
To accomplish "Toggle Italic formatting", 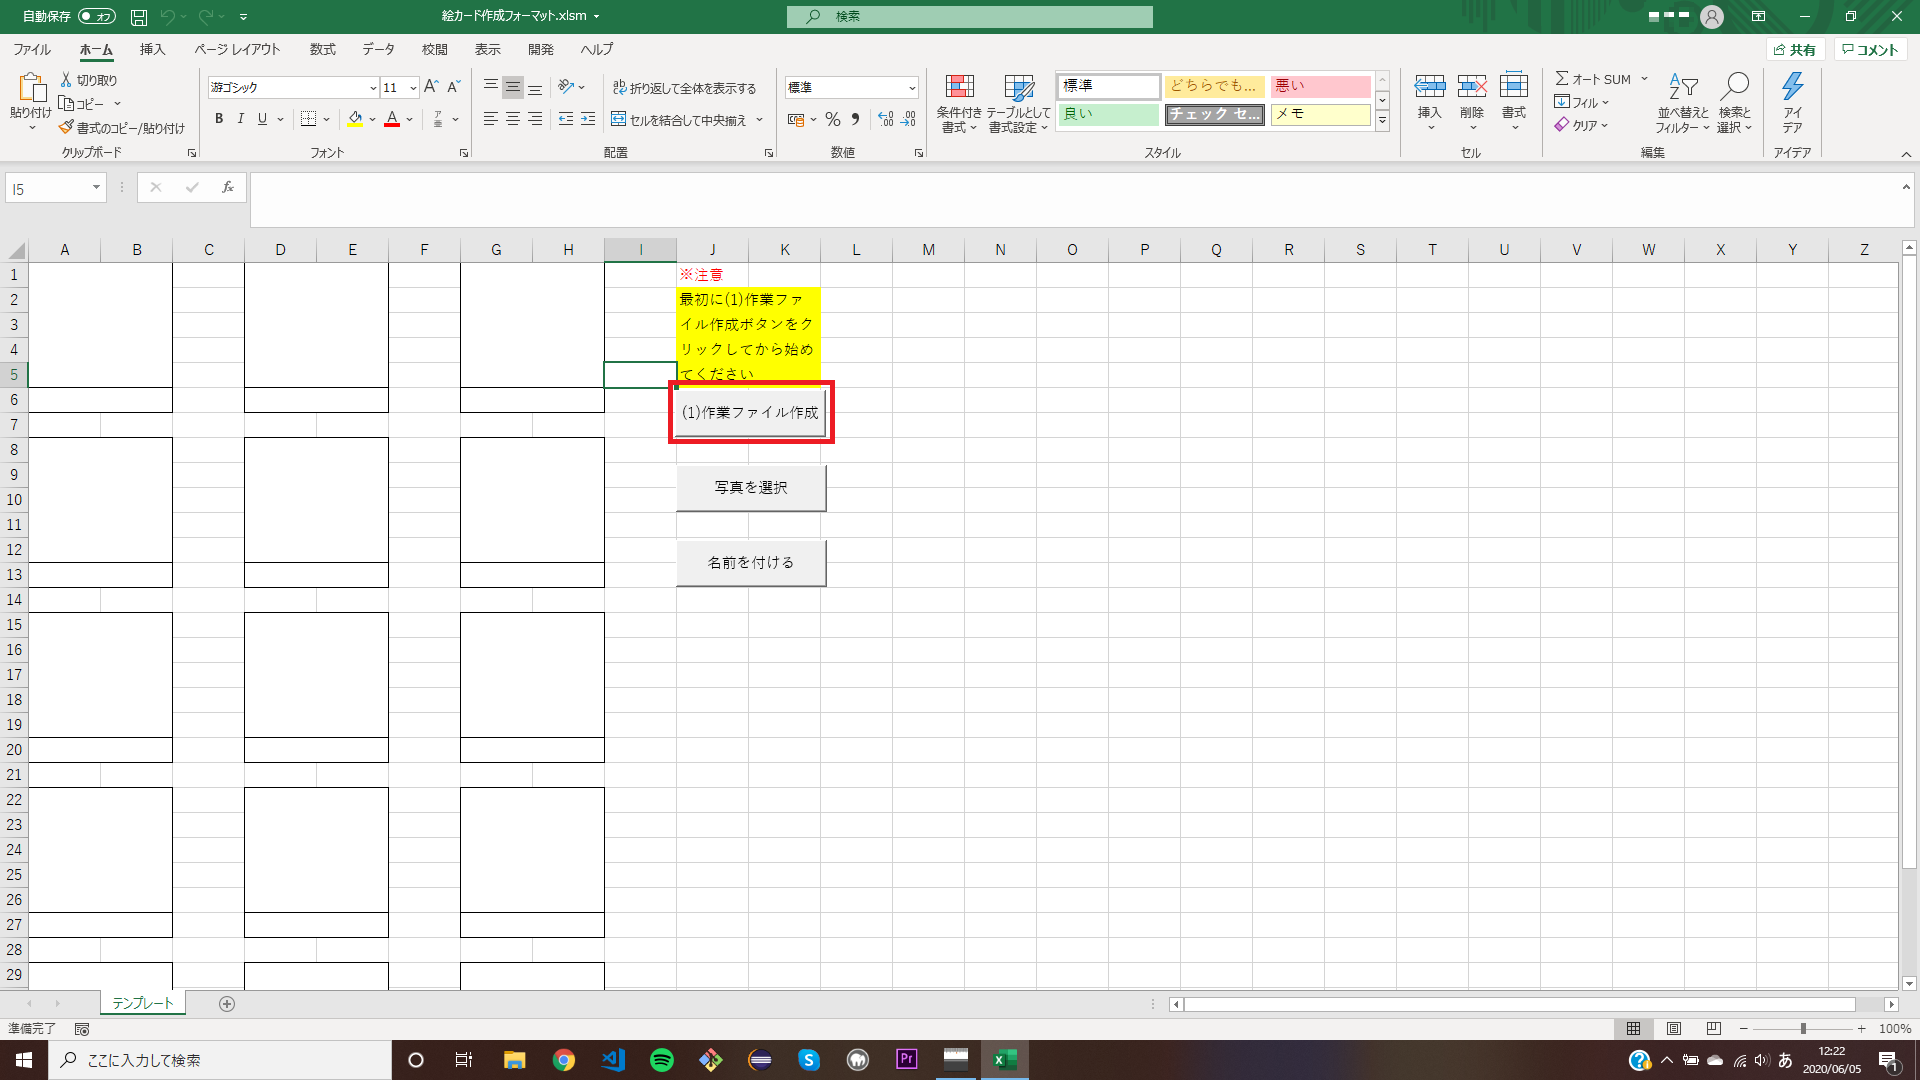I will tap(240, 119).
